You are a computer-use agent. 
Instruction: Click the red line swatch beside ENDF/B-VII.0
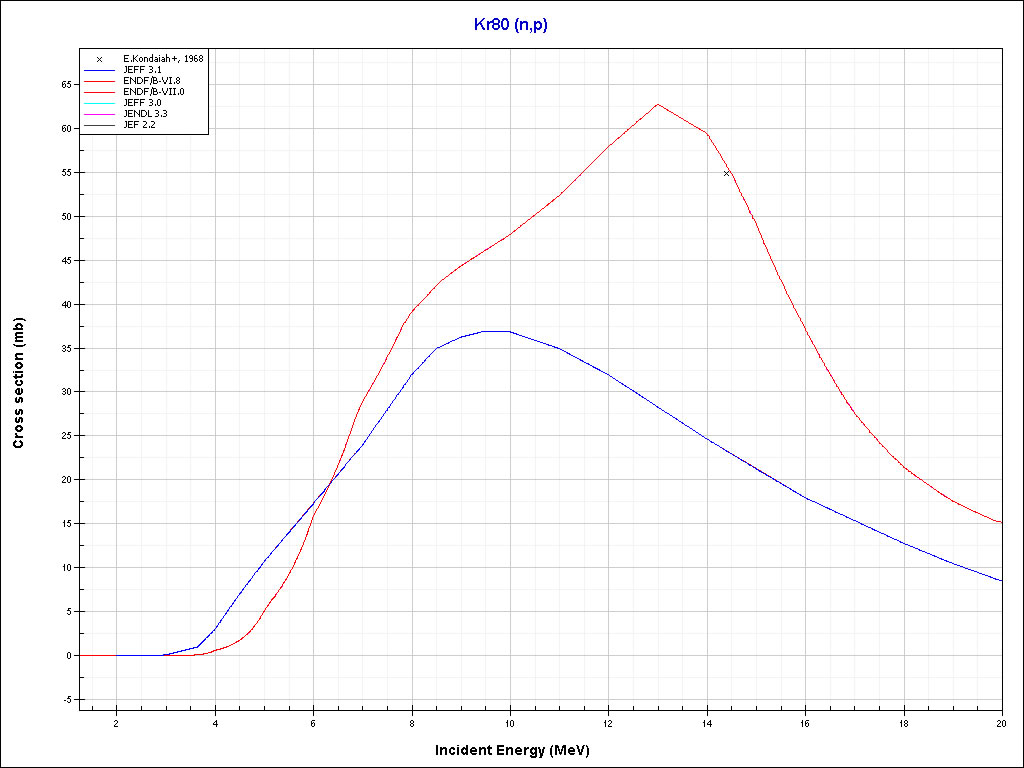click(99, 91)
